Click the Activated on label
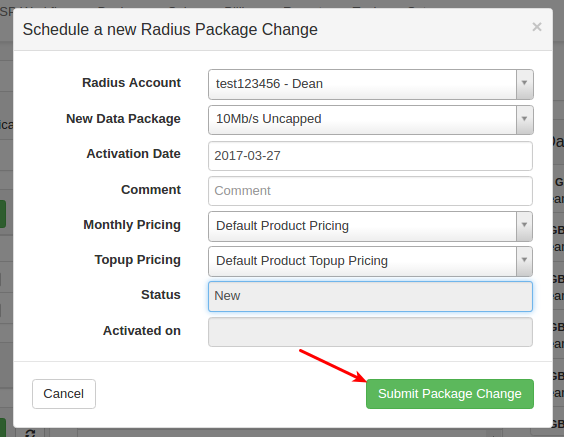The width and height of the screenshot is (564, 437). click(x=142, y=331)
